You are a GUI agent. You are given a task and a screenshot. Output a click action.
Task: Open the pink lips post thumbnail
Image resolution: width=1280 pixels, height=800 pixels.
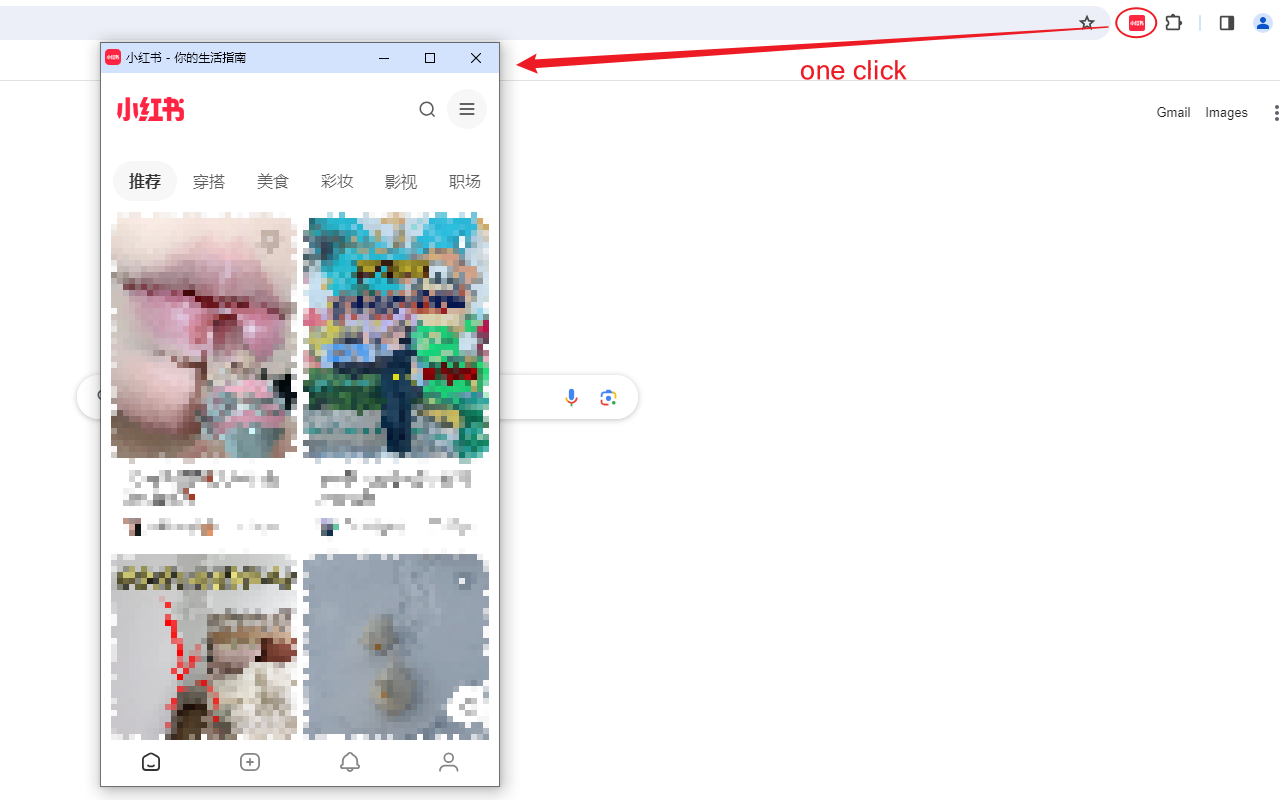204,335
